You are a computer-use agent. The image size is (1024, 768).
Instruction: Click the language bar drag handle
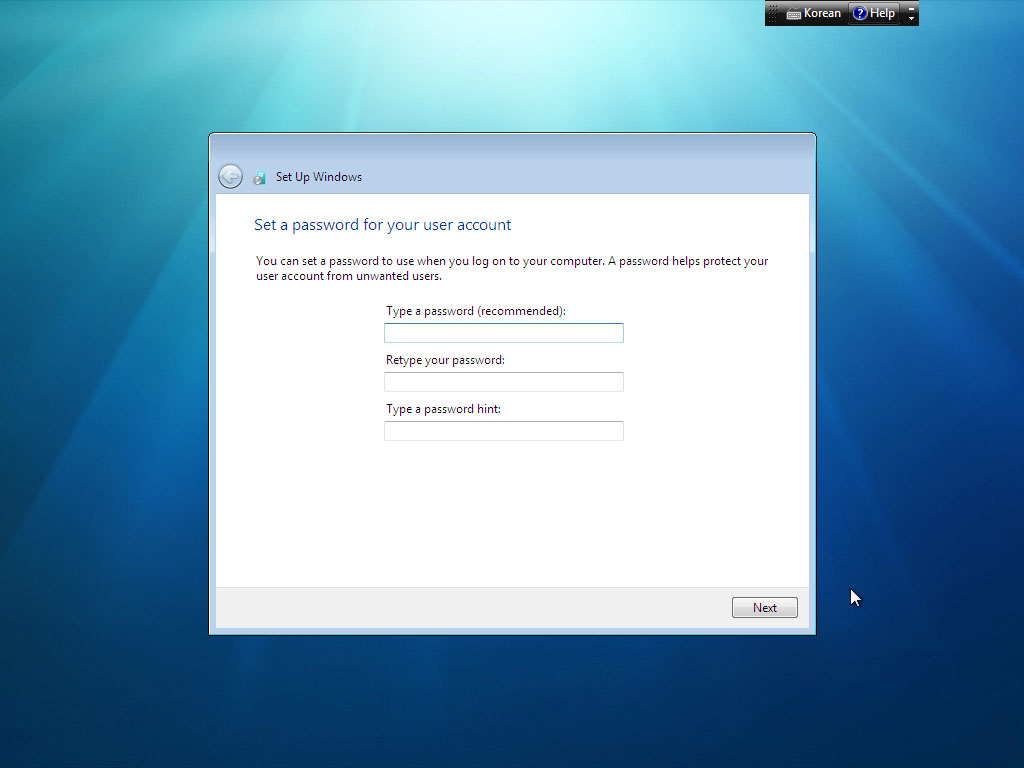pyautogui.click(x=773, y=13)
